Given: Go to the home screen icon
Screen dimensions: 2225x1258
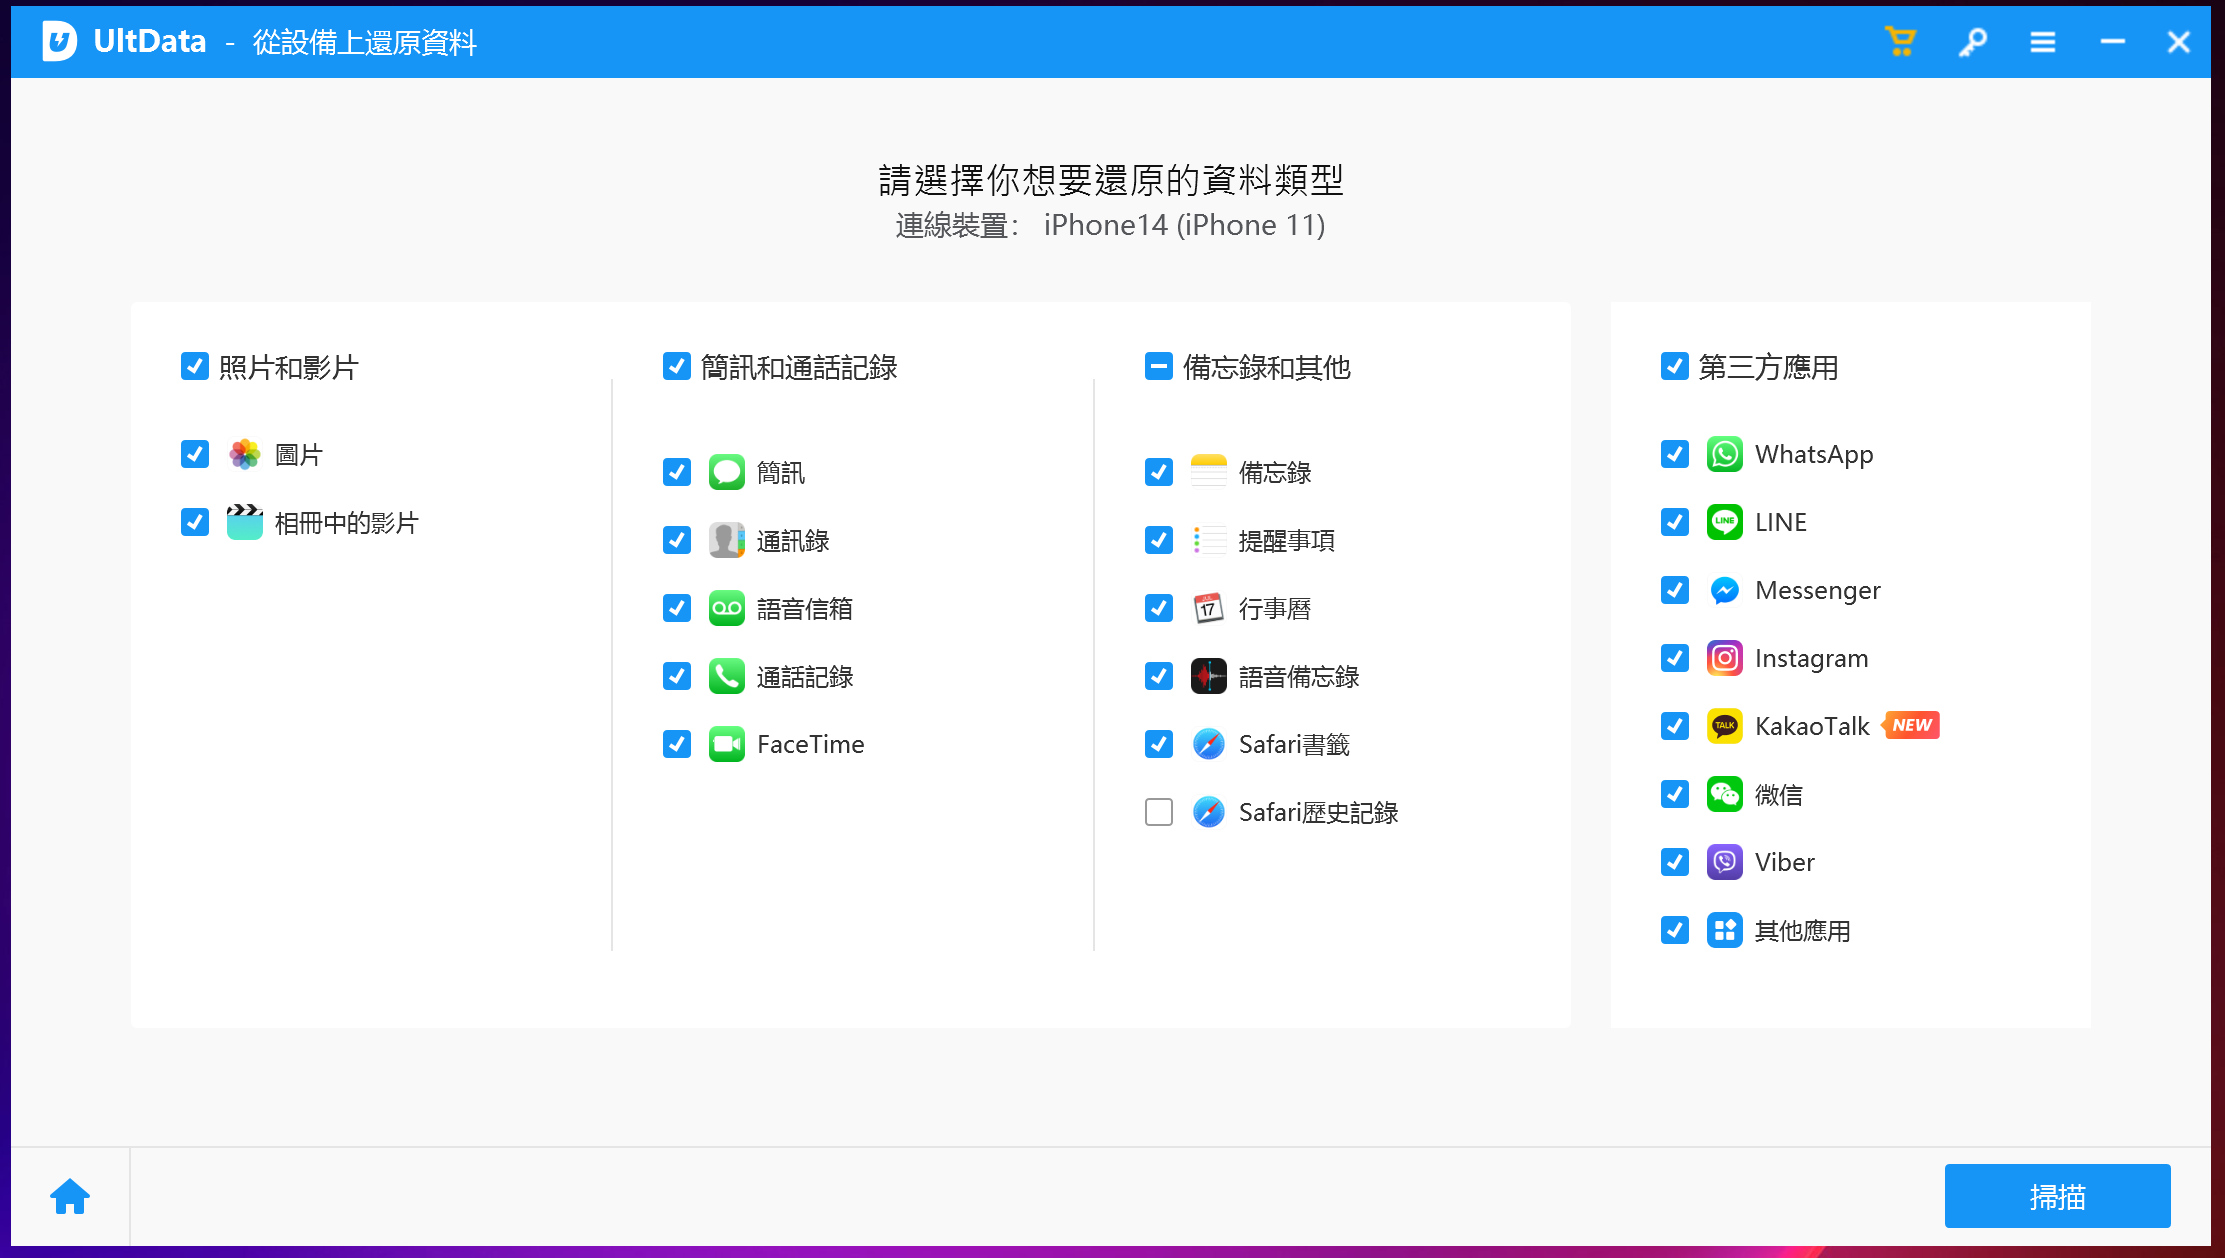Looking at the screenshot, I should (70, 1196).
